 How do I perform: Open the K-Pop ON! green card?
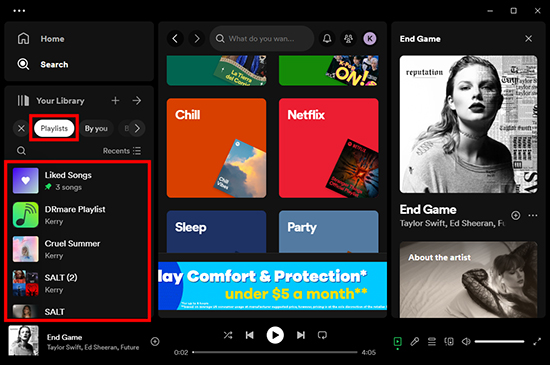(329, 70)
